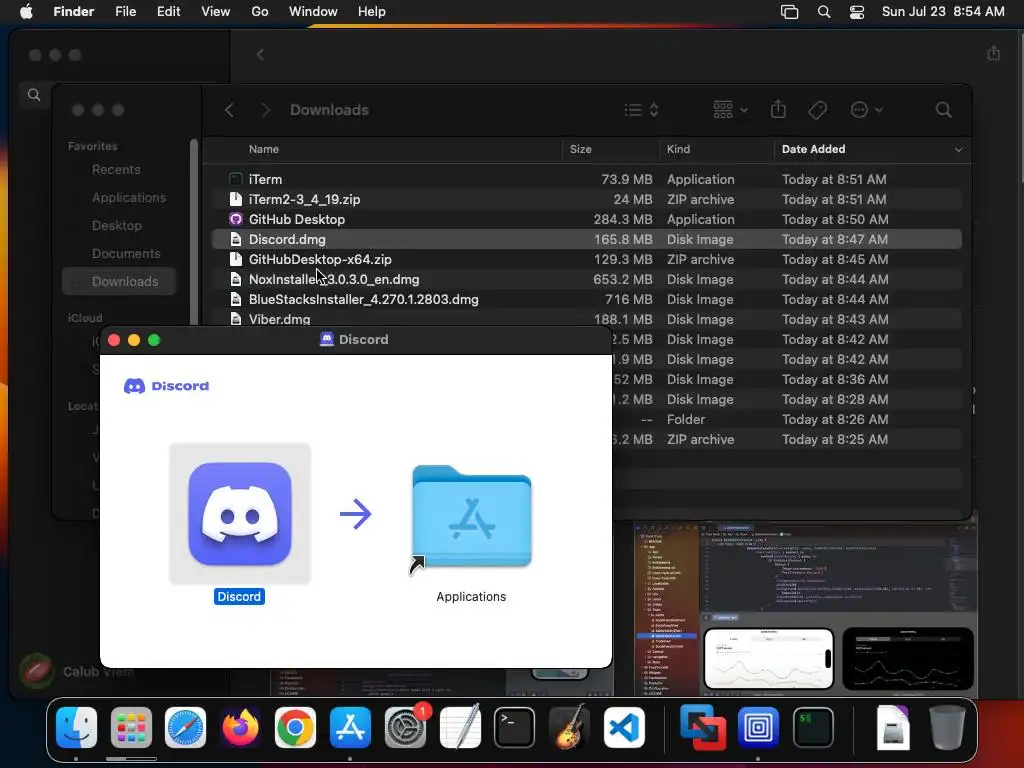Launch Safari from the Dock
Image resolution: width=1024 pixels, height=768 pixels.
(x=185, y=728)
